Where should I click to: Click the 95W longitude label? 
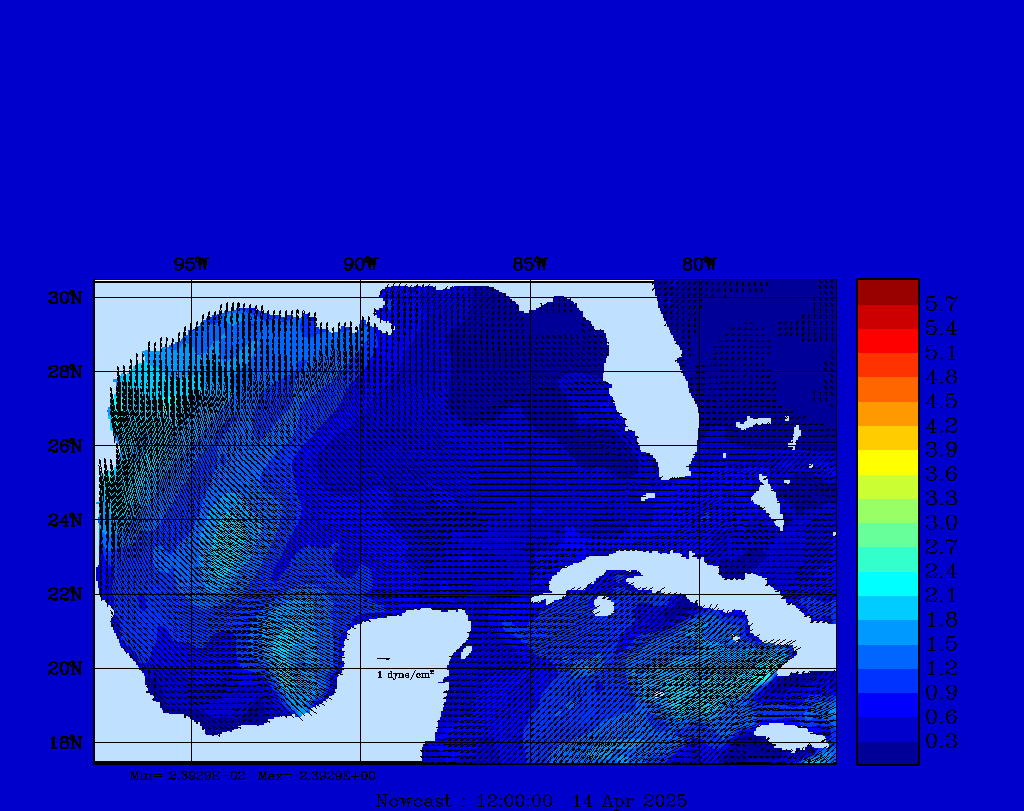191,264
